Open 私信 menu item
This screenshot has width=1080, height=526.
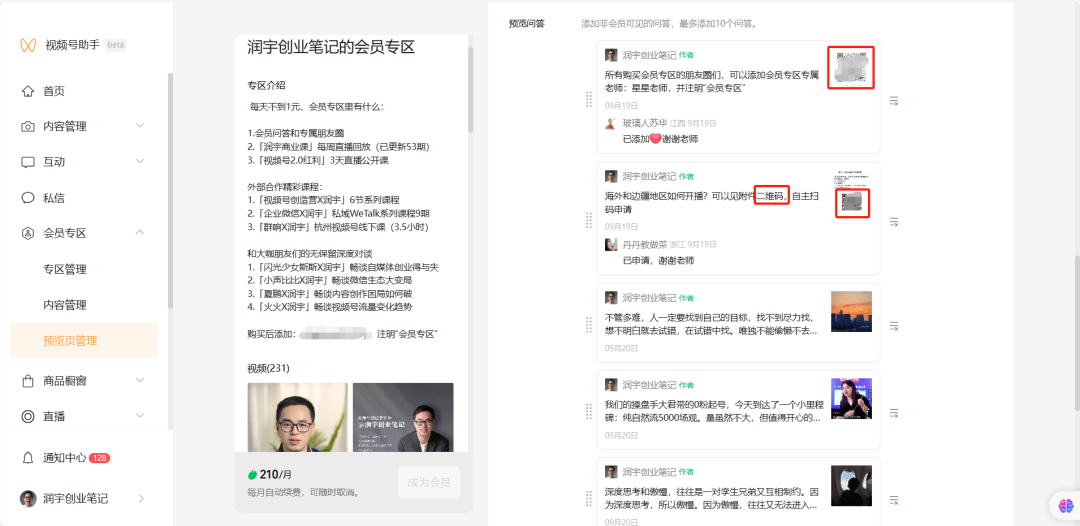tap(54, 198)
